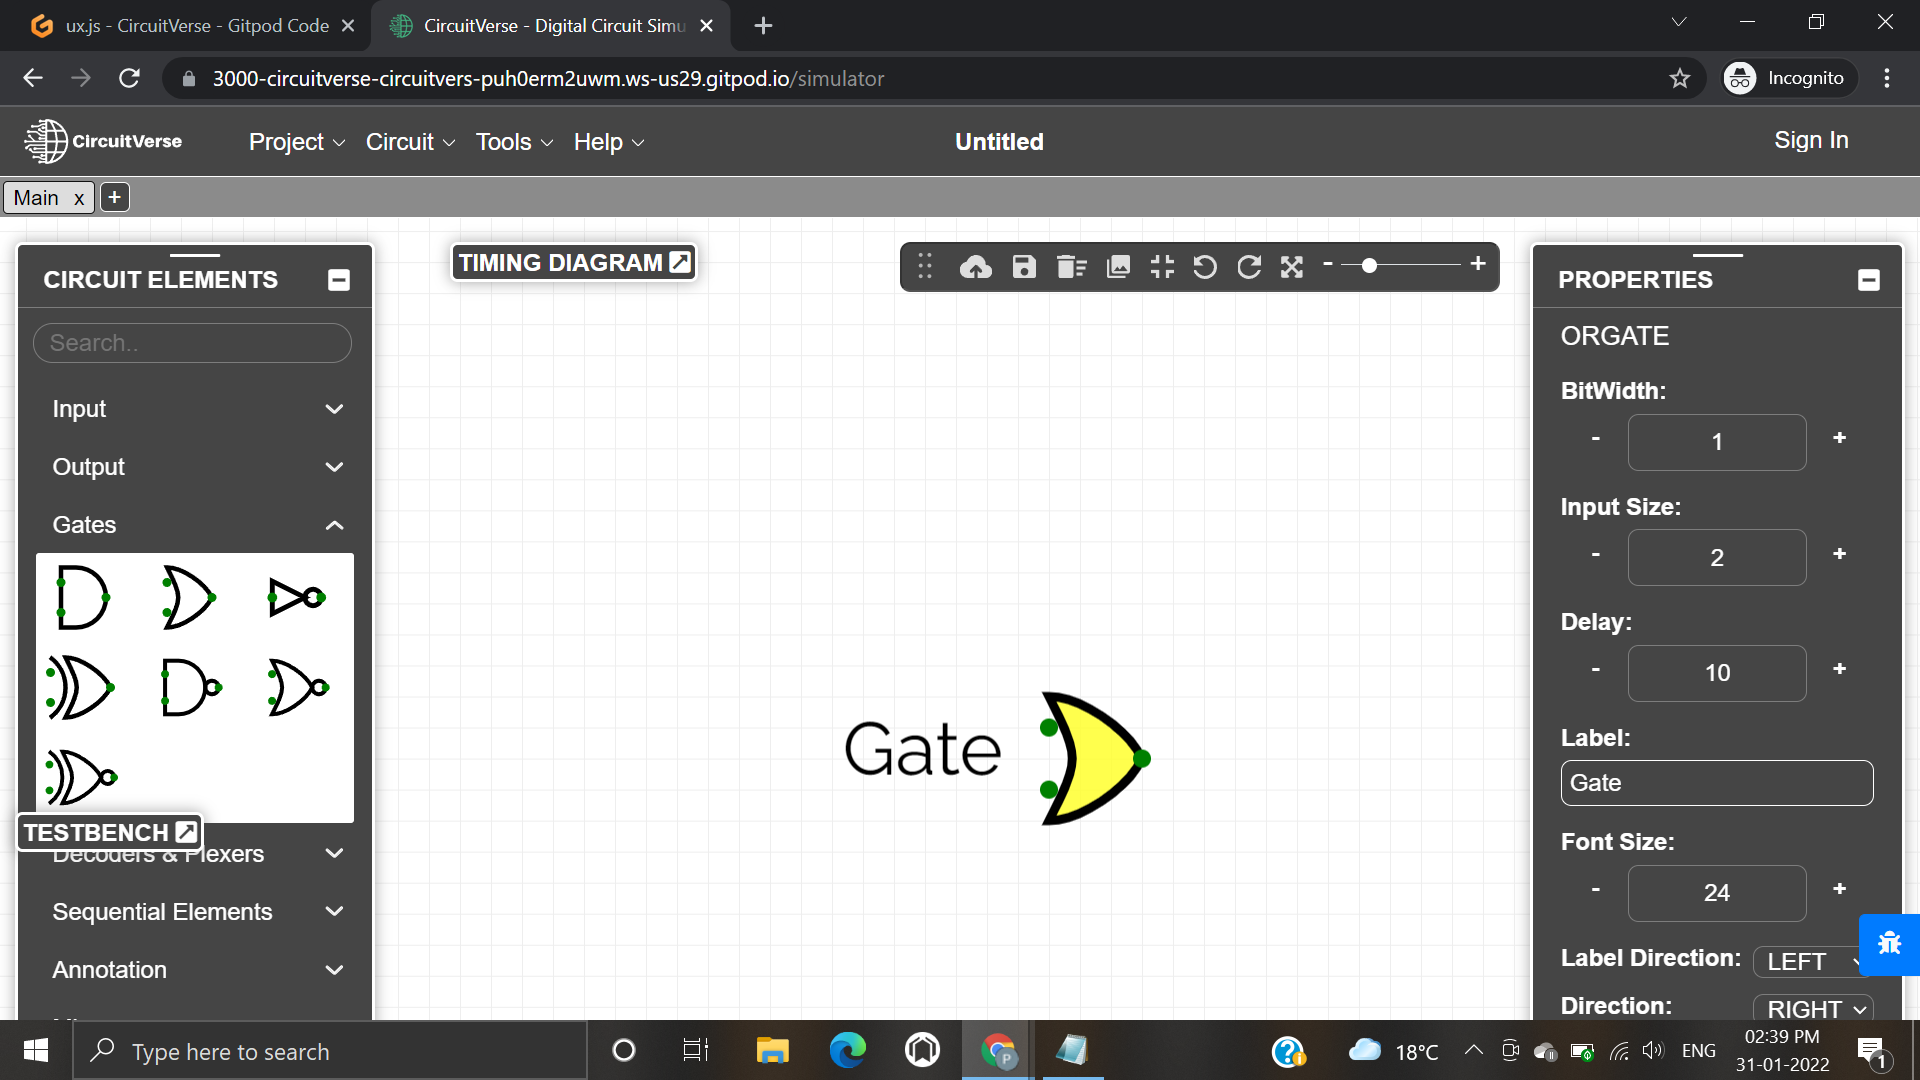Collapse the Properties panel

coord(1868,280)
